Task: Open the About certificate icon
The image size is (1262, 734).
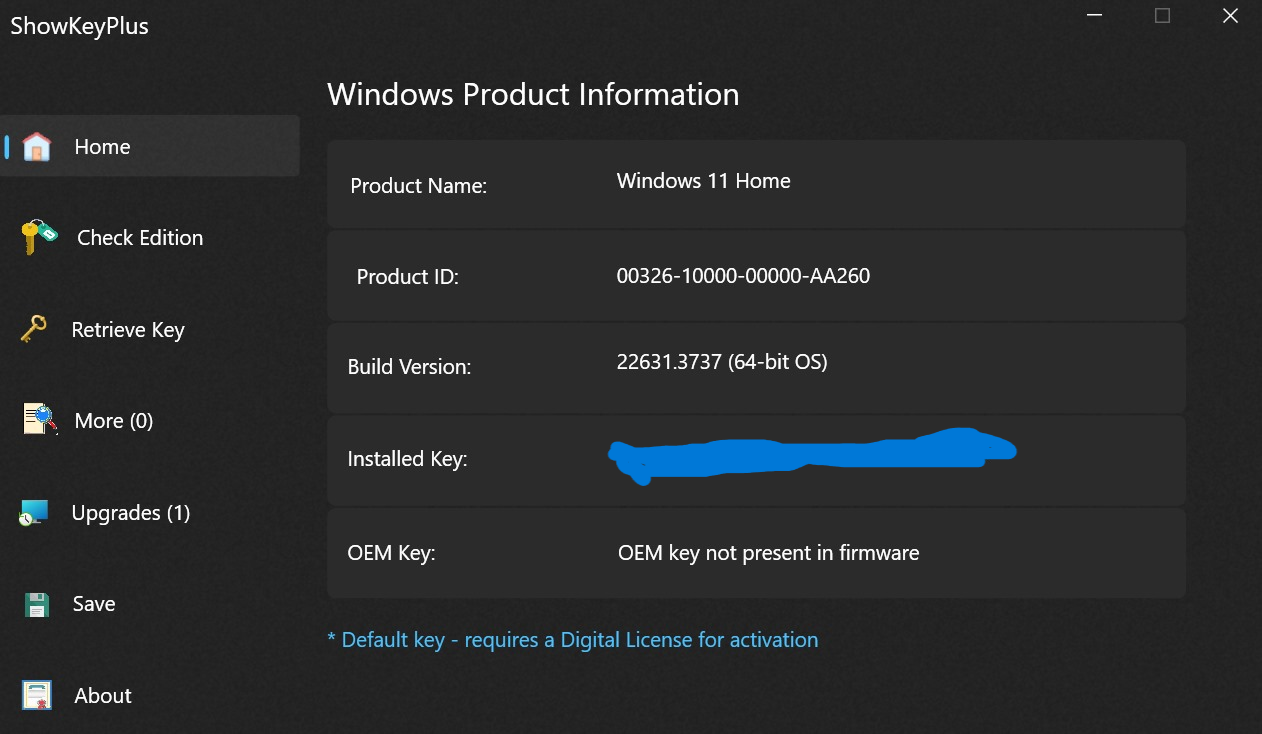Action: pos(37,695)
